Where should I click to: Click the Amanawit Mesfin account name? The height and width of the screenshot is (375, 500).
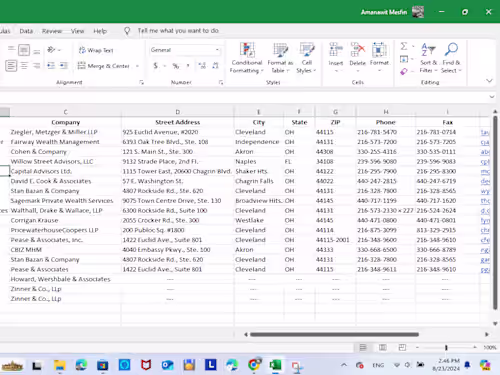(384, 12)
